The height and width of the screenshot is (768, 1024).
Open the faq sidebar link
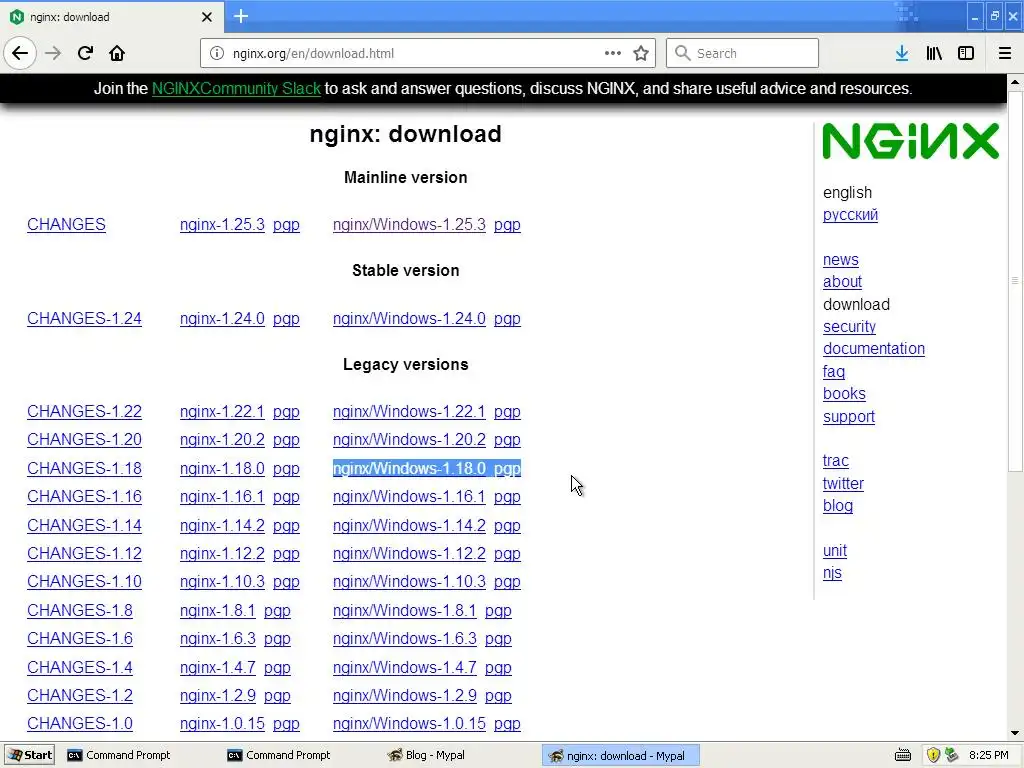[x=833, y=372]
